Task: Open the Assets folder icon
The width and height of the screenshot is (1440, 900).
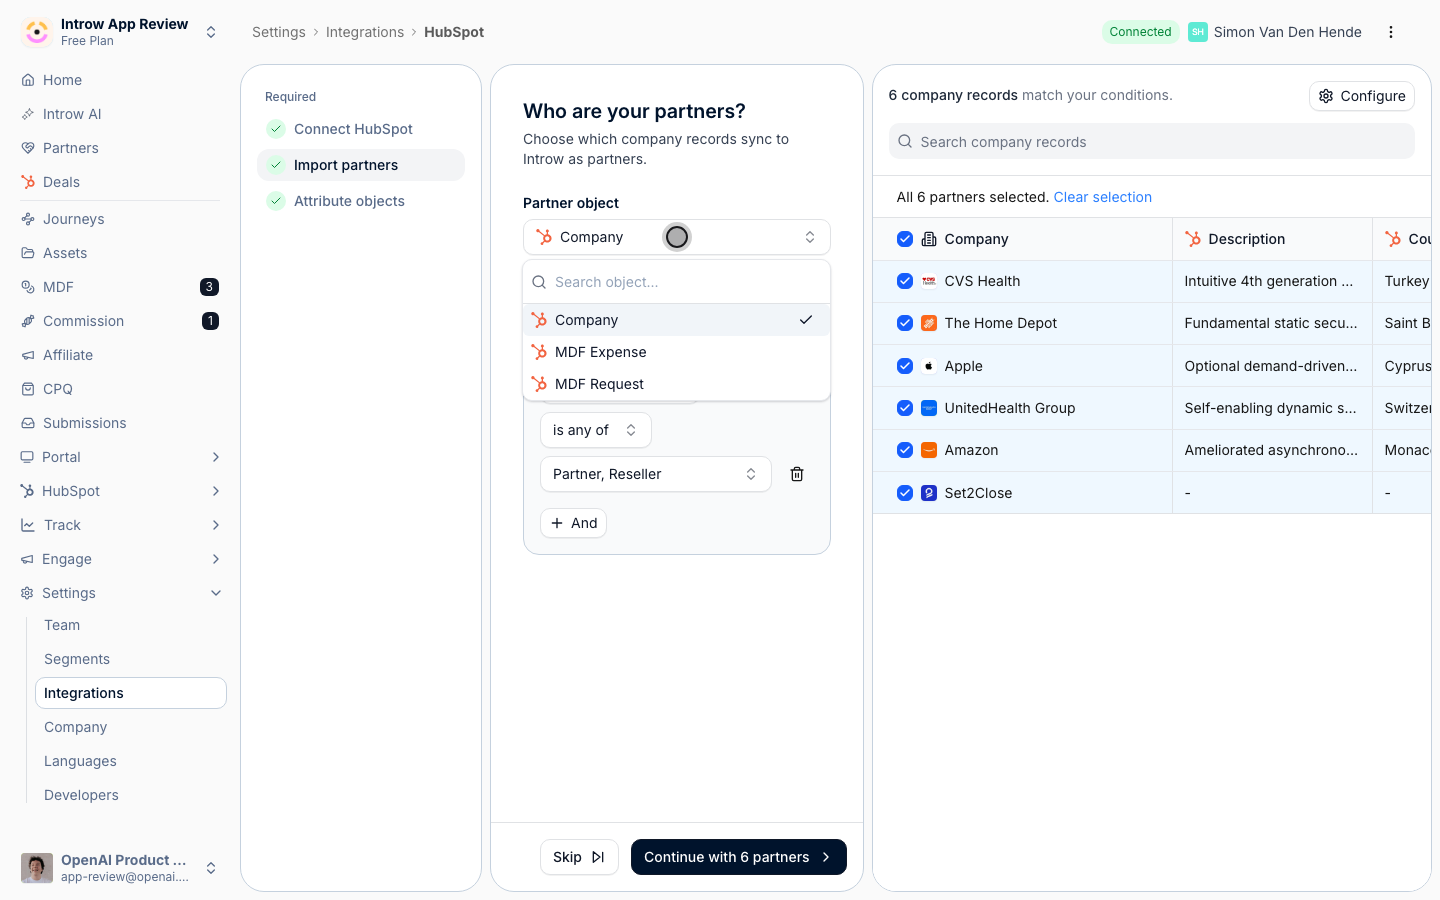Action: click(28, 253)
